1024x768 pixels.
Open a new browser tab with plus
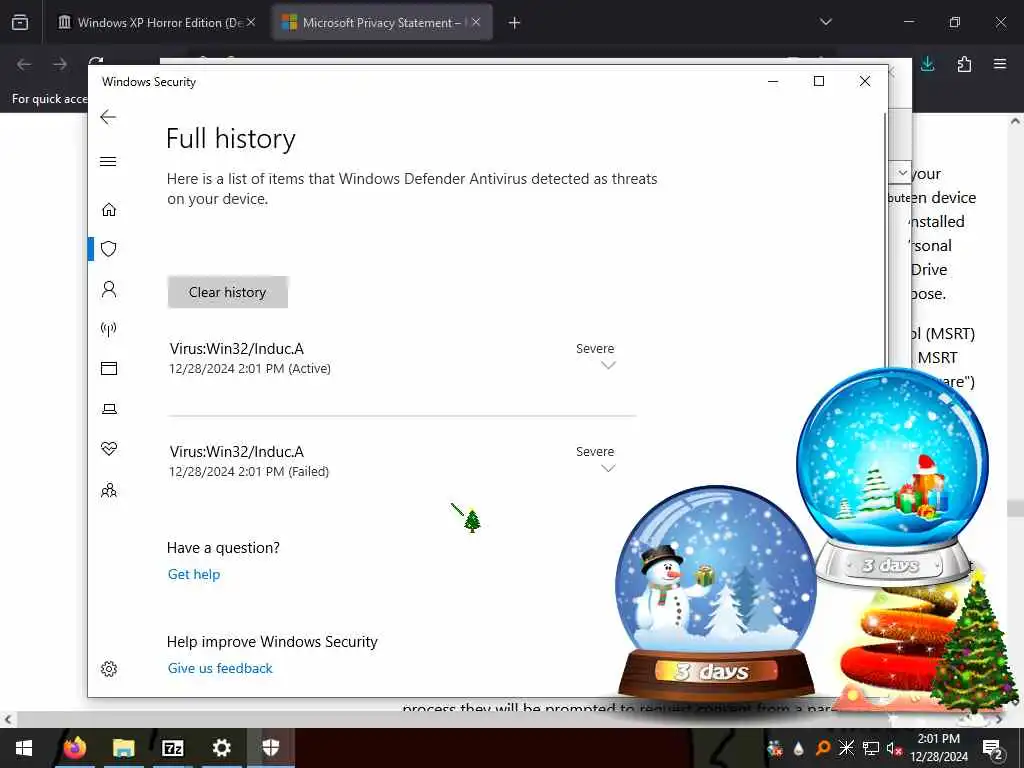coord(515,23)
